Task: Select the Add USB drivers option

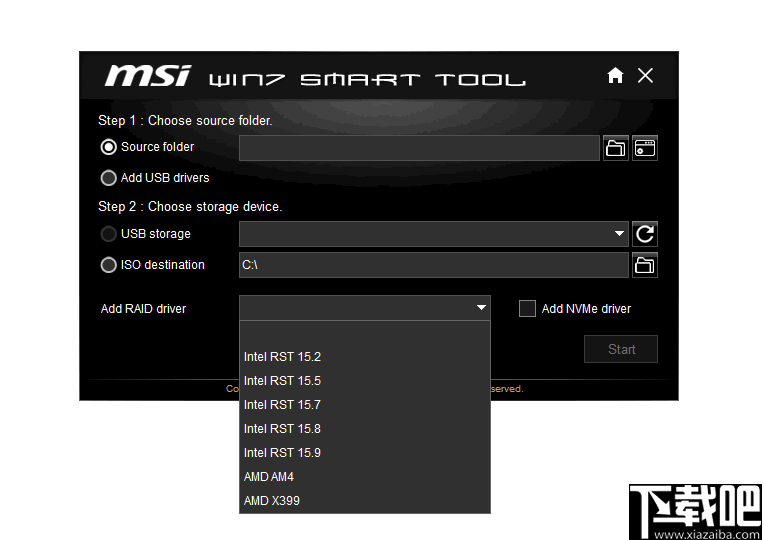Action: pos(108,178)
